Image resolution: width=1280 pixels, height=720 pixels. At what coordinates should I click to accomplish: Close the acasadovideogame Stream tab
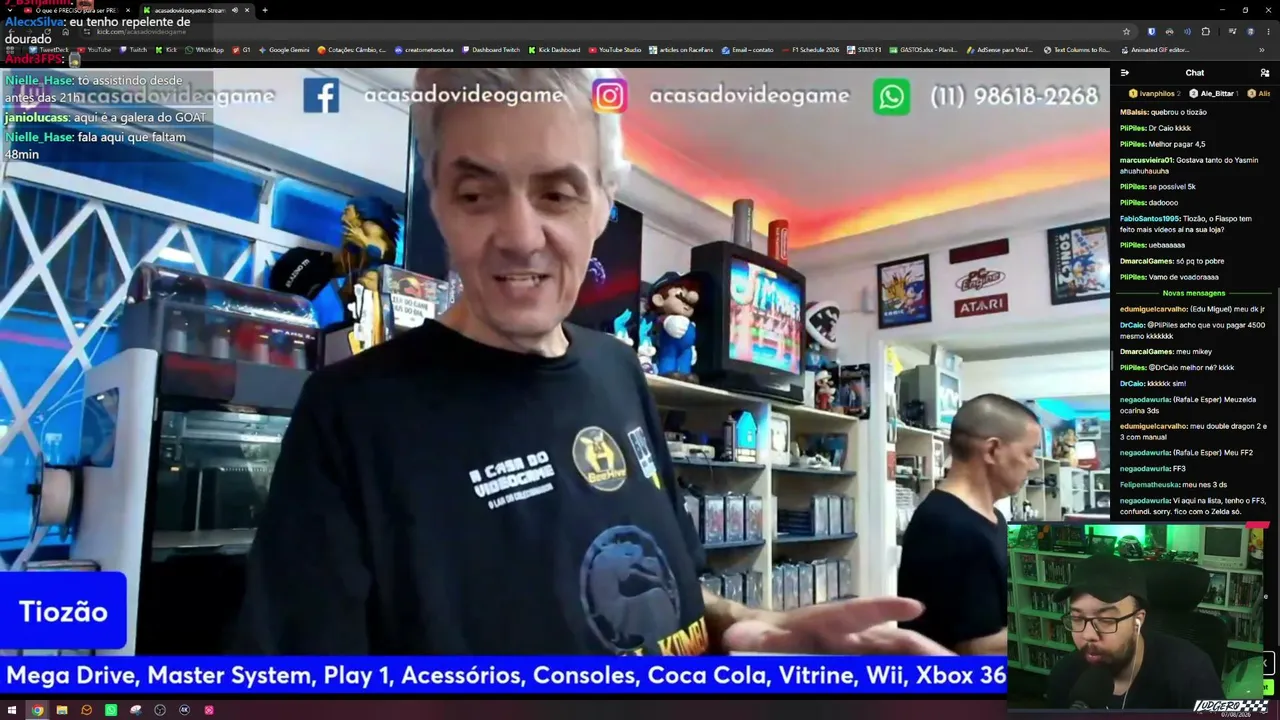[247, 10]
